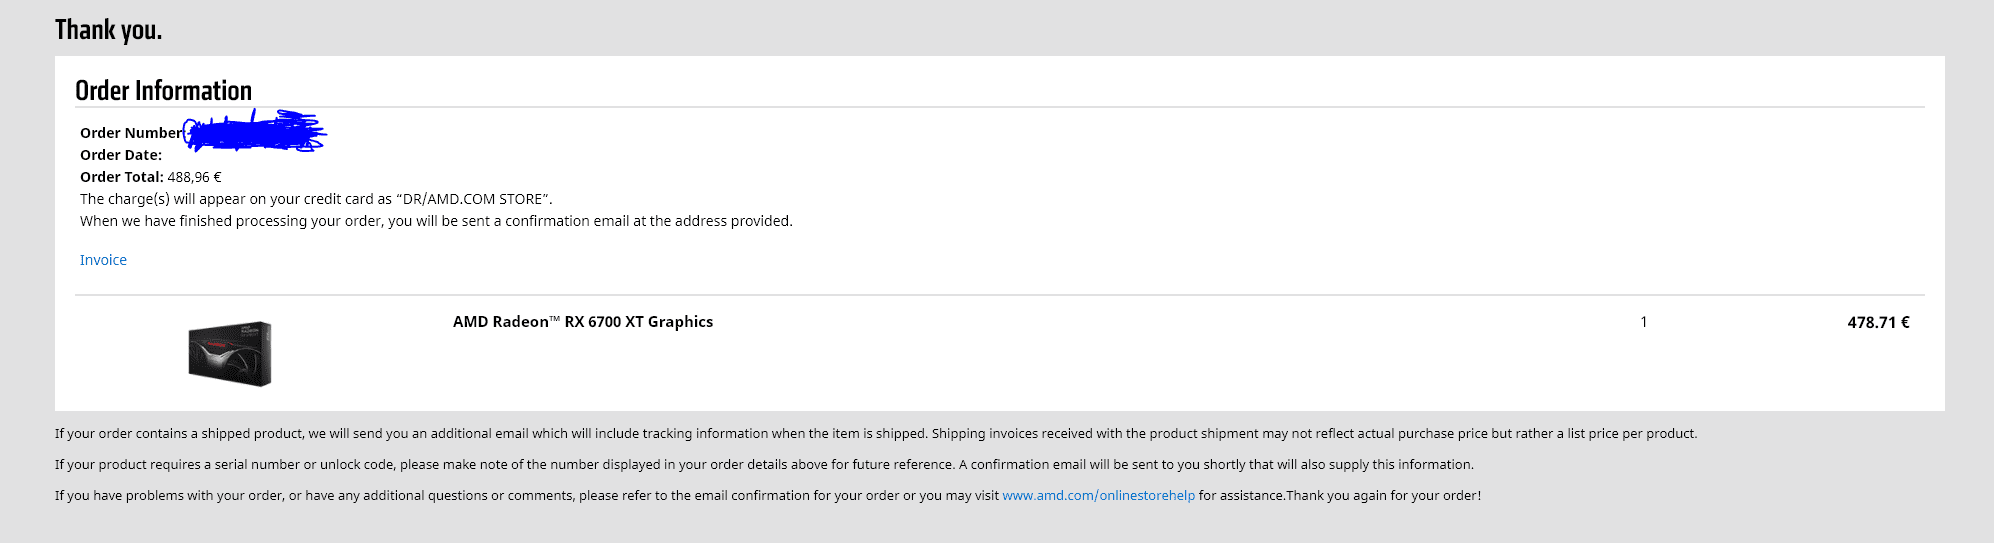The image size is (1994, 543).
Task: Click the Radeon graphics card box thumbnail
Action: click(x=230, y=353)
